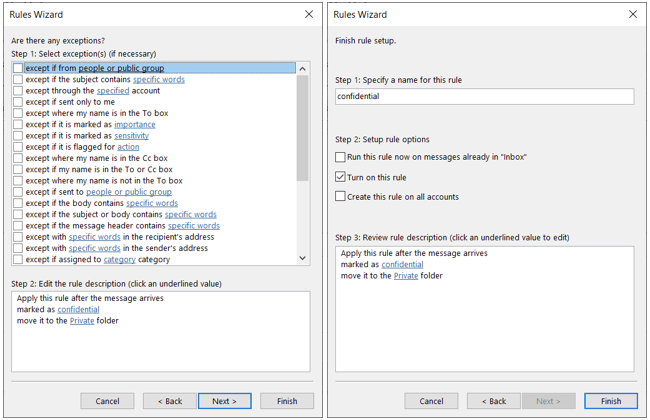Check 'except if the subject contains specific words'
Viewport: 650px width, 420px height.
tap(18, 79)
